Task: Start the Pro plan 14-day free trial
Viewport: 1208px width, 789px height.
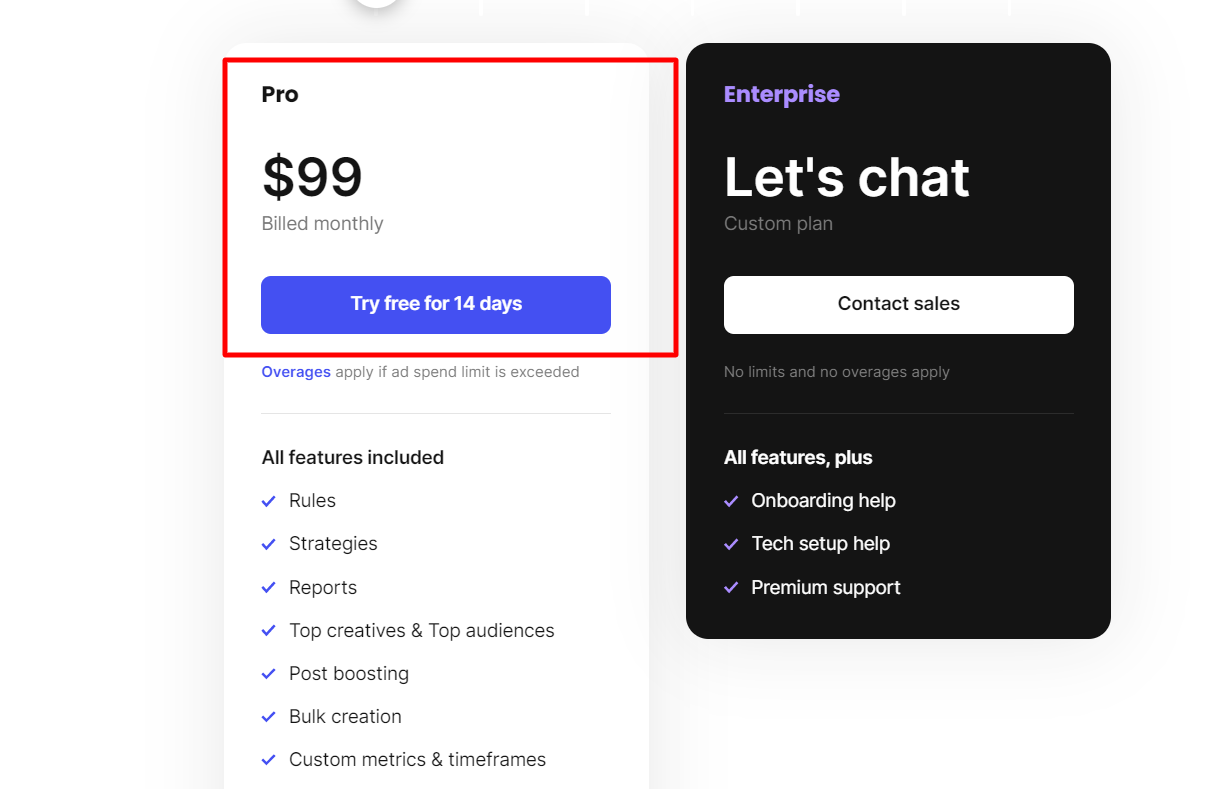Action: click(436, 304)
